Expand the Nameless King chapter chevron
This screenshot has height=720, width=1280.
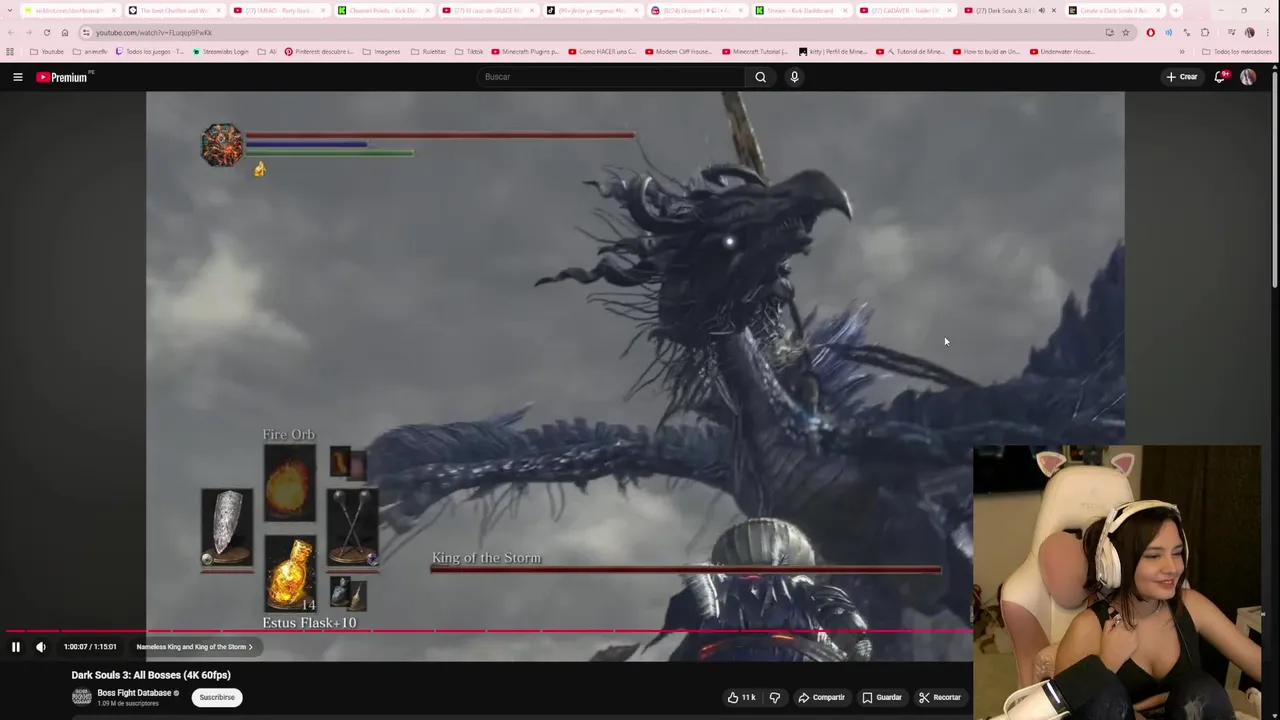point(251,647)
